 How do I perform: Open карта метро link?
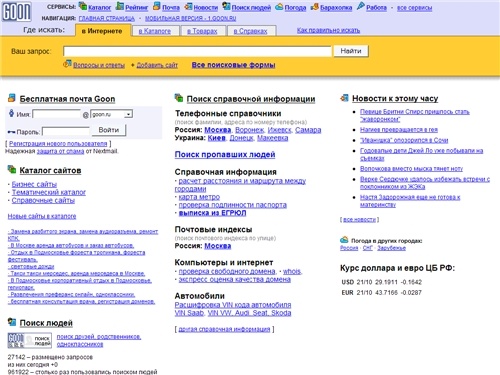[199, 197]
